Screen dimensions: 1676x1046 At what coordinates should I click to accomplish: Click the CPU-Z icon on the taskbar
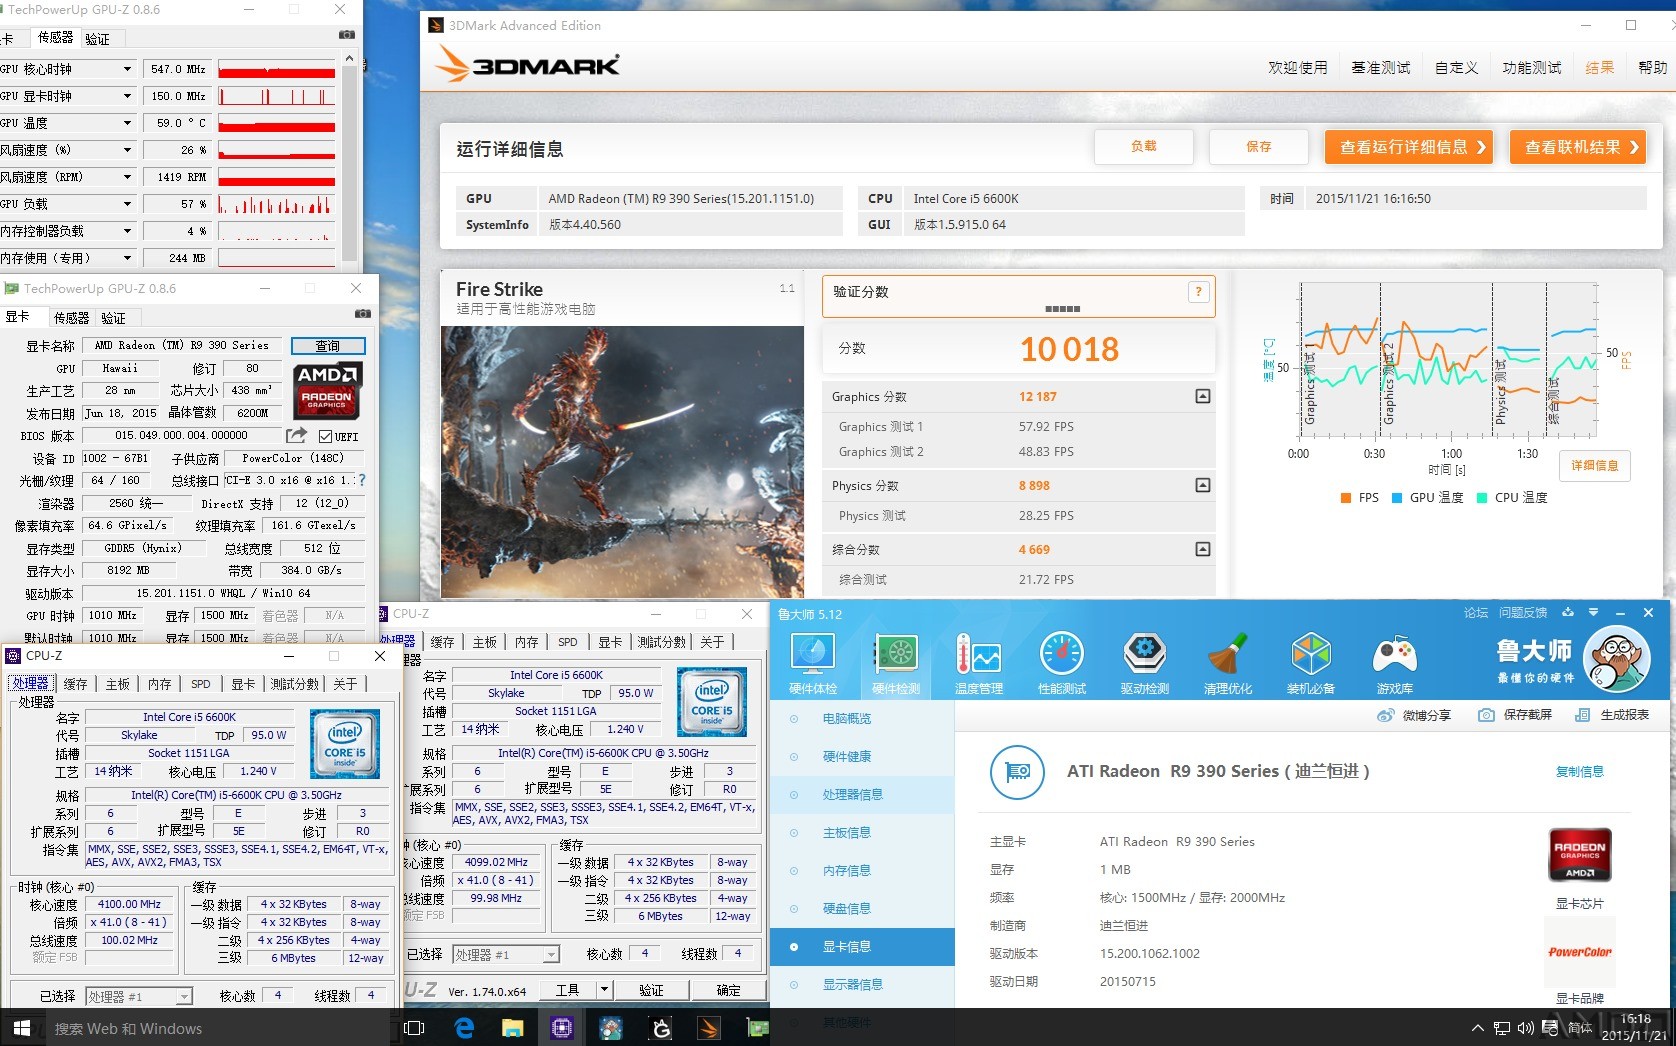pos(562,1028)
